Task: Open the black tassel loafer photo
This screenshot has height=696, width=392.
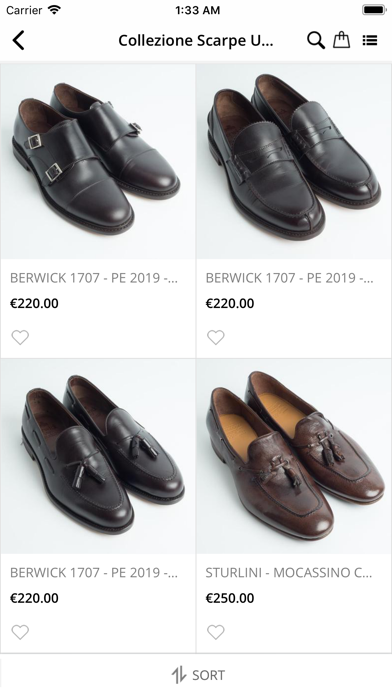Action: click(98, 456)
